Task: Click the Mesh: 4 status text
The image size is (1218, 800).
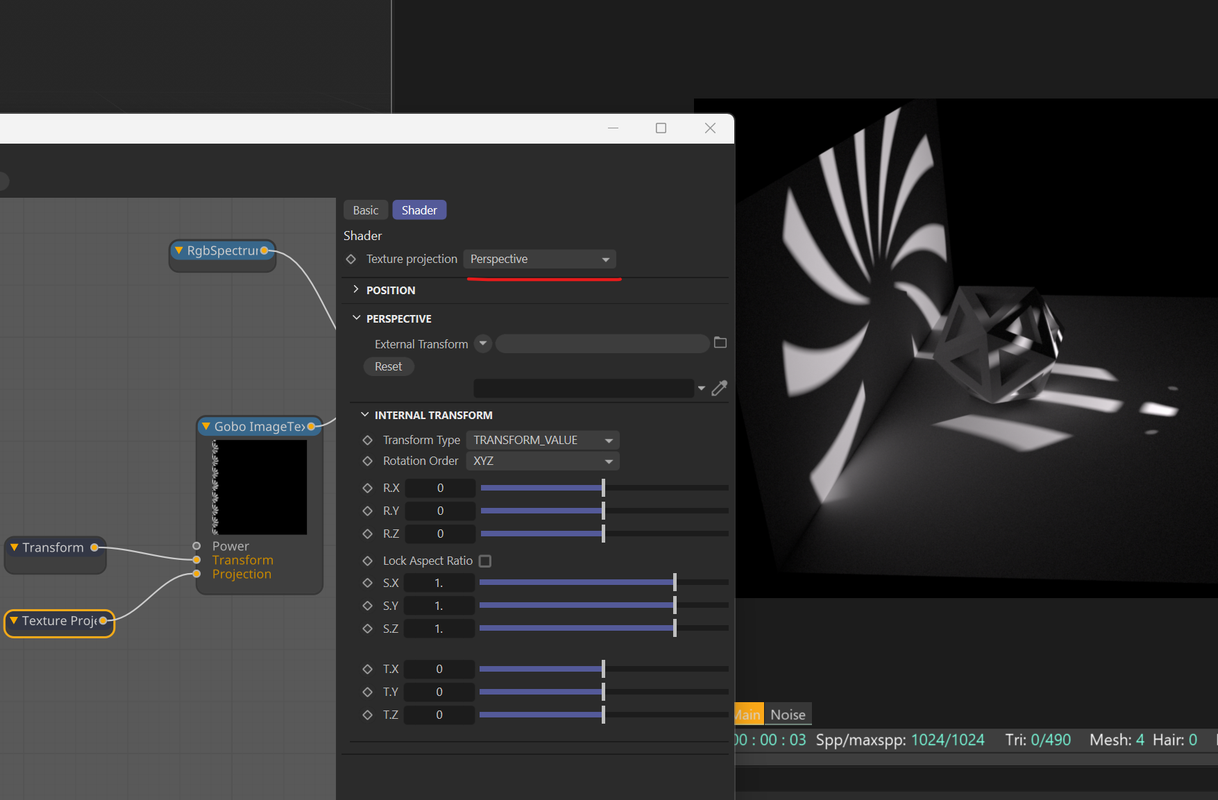Action: (x=1117, y=740)
